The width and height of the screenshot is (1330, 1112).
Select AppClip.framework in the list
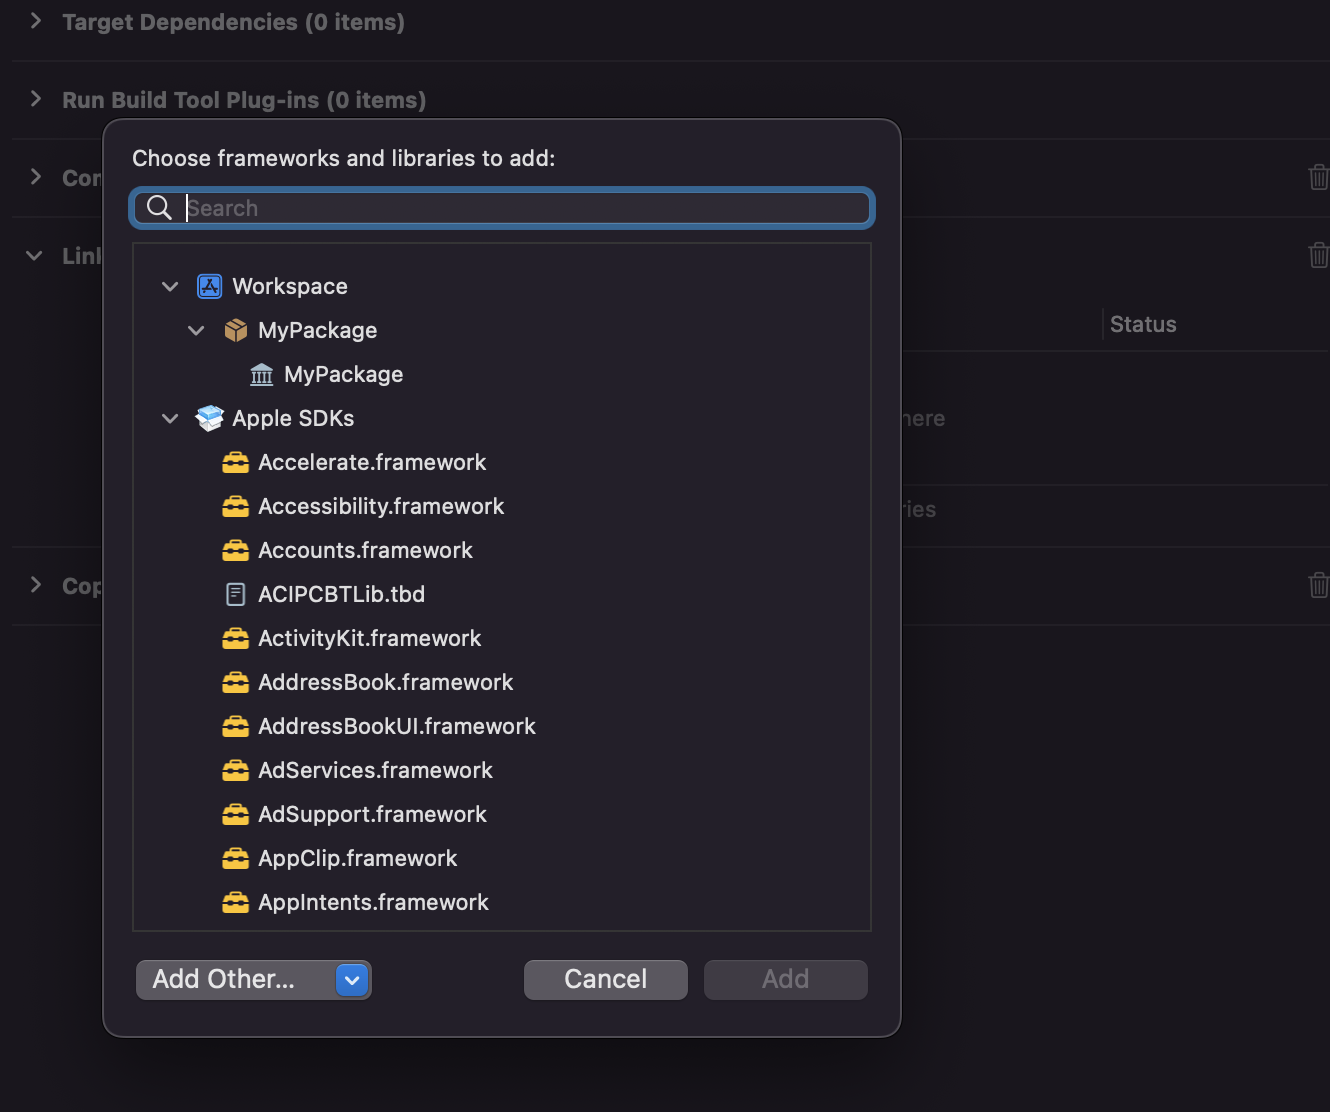pyautogui.click(x=502, y=858)
